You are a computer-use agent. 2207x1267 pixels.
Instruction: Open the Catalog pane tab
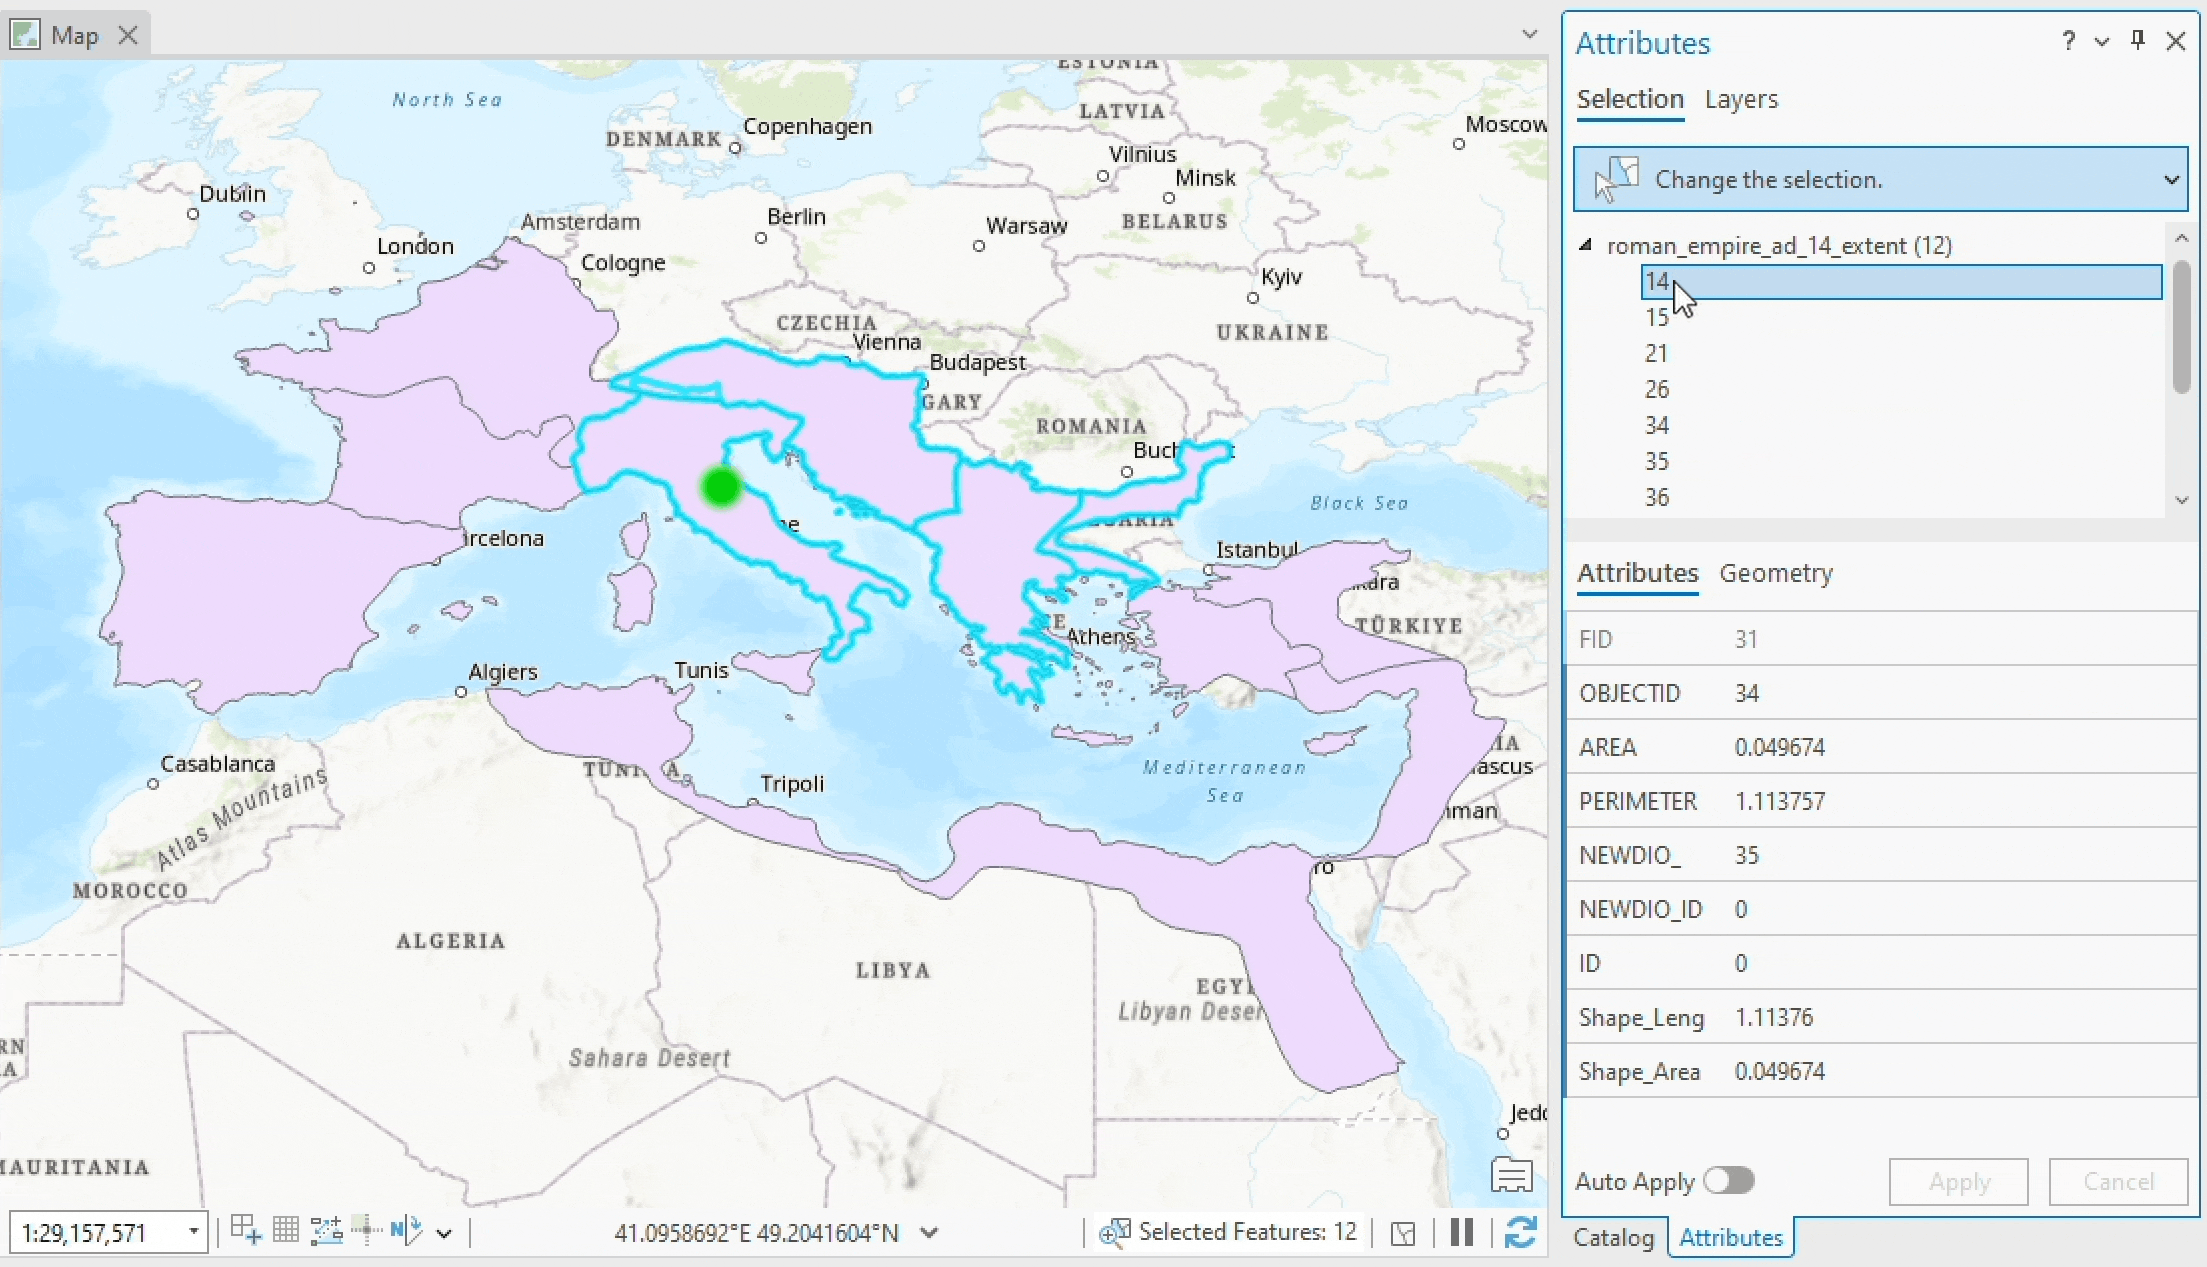(1613, 1237)
